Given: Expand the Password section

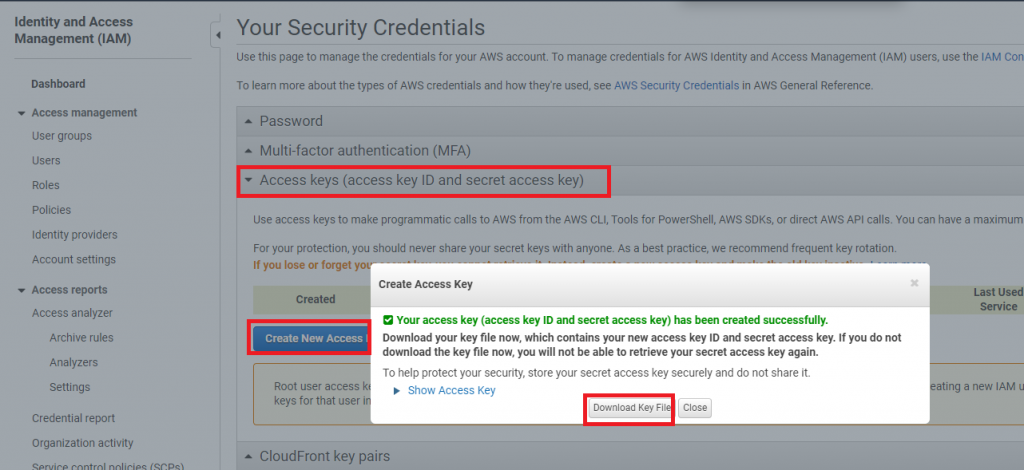Looking at the screenshot, I should coord(291,121).
